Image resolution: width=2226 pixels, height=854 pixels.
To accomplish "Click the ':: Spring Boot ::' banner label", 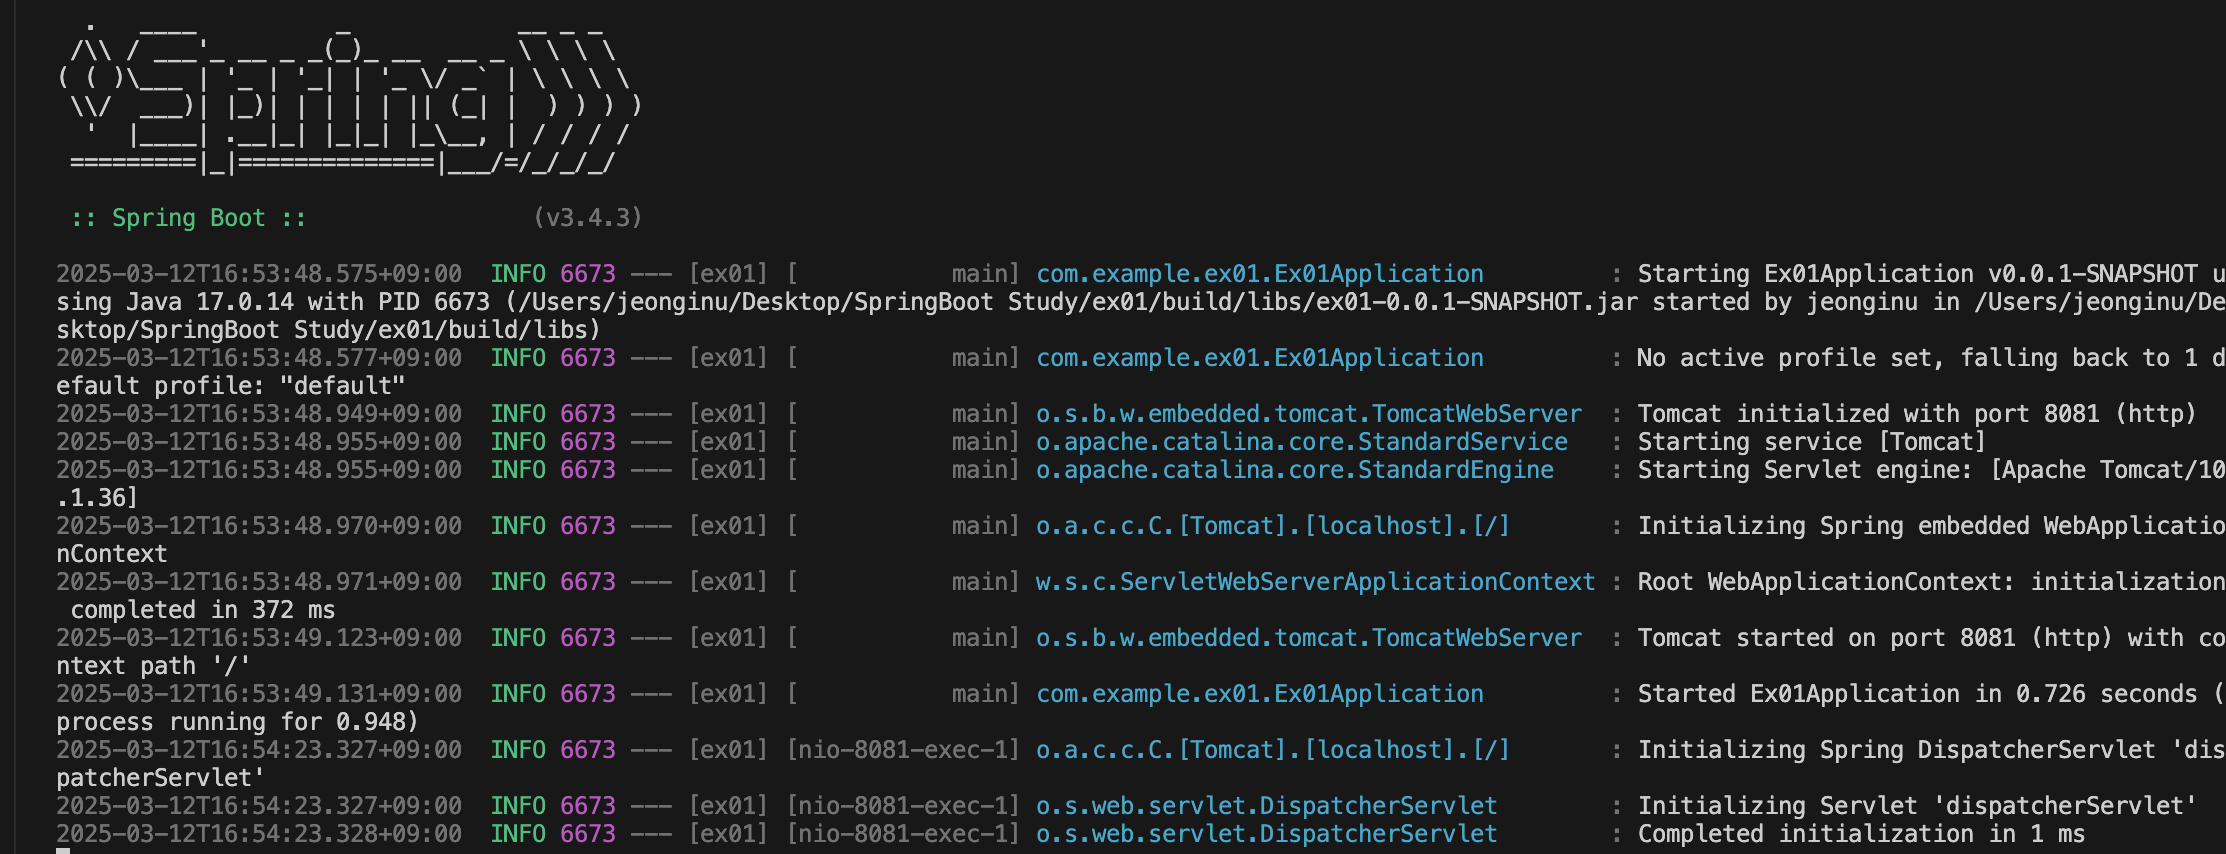I will pos(189,218).
